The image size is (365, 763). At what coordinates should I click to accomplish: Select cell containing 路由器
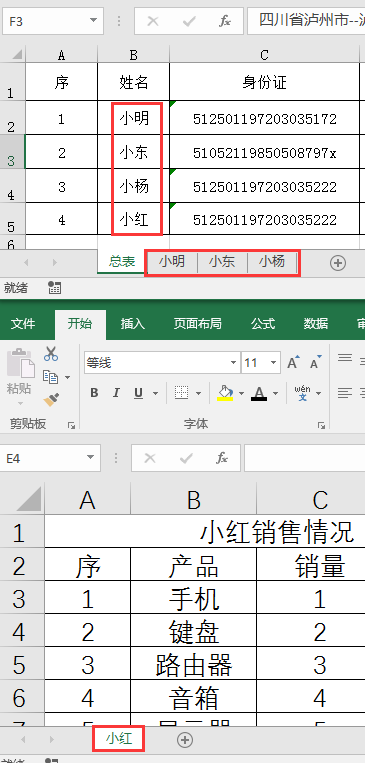193,664
